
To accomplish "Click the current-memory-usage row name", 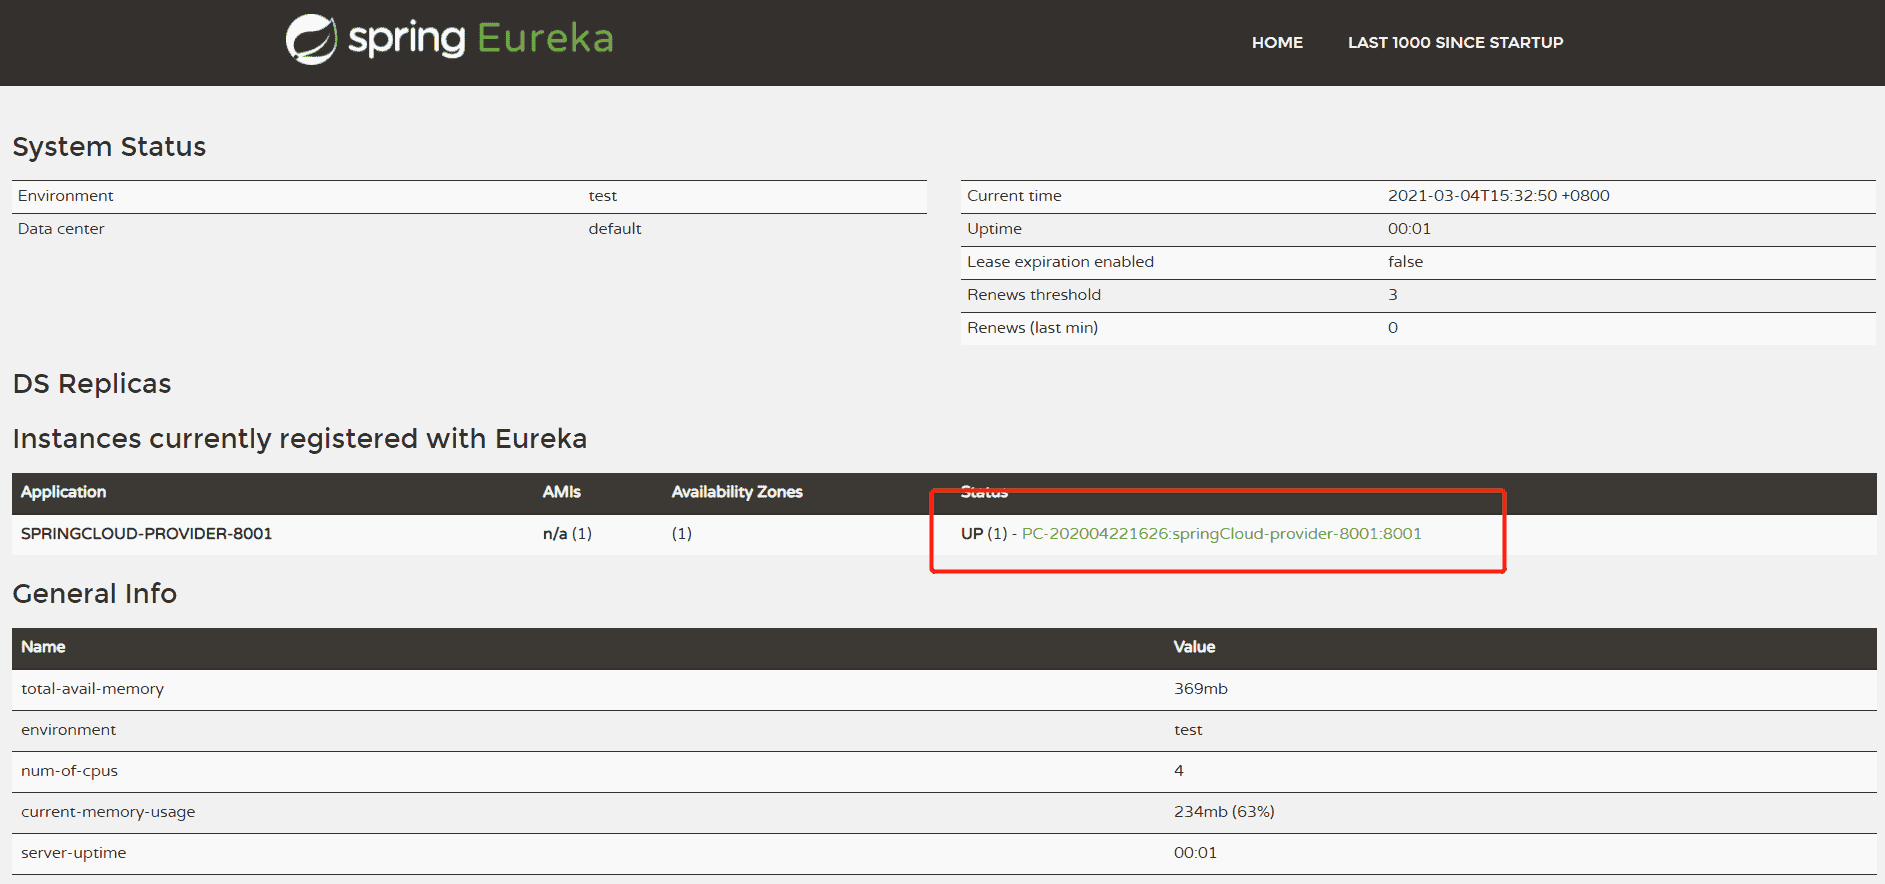I will (108, 812).
